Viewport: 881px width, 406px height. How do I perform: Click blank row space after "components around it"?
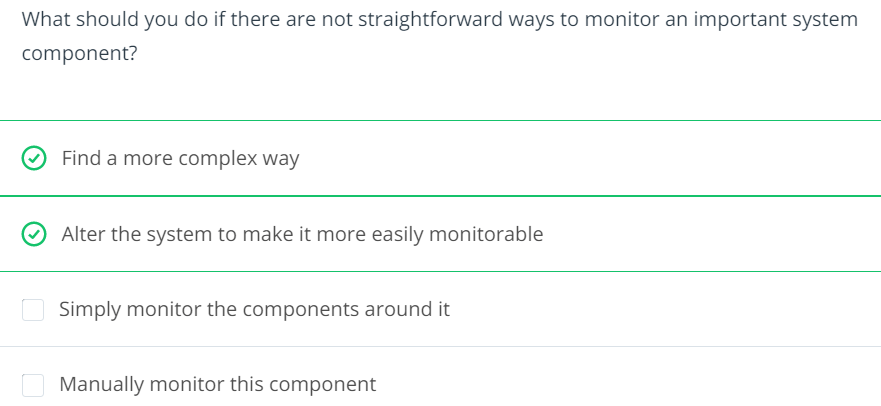tap(660, 310)
